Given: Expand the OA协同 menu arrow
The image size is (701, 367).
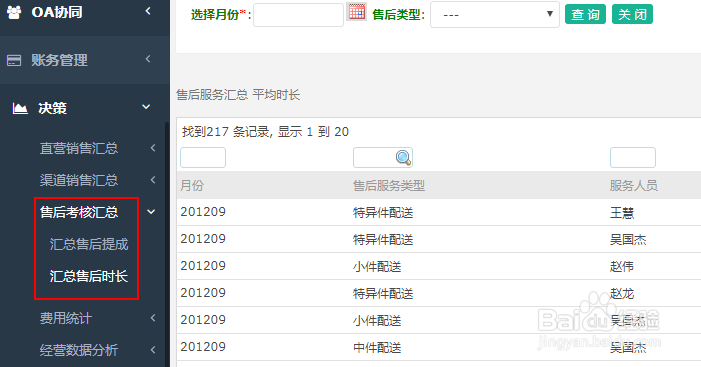Looking at the screenshot, I should pos(148,11).
